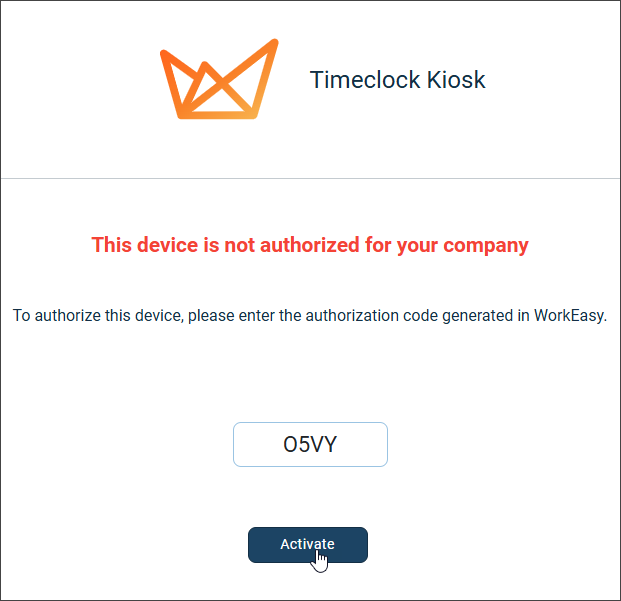Click the word Timeclock in the header
The height and width of the screenshot is (601, 621).
point(365,80)
